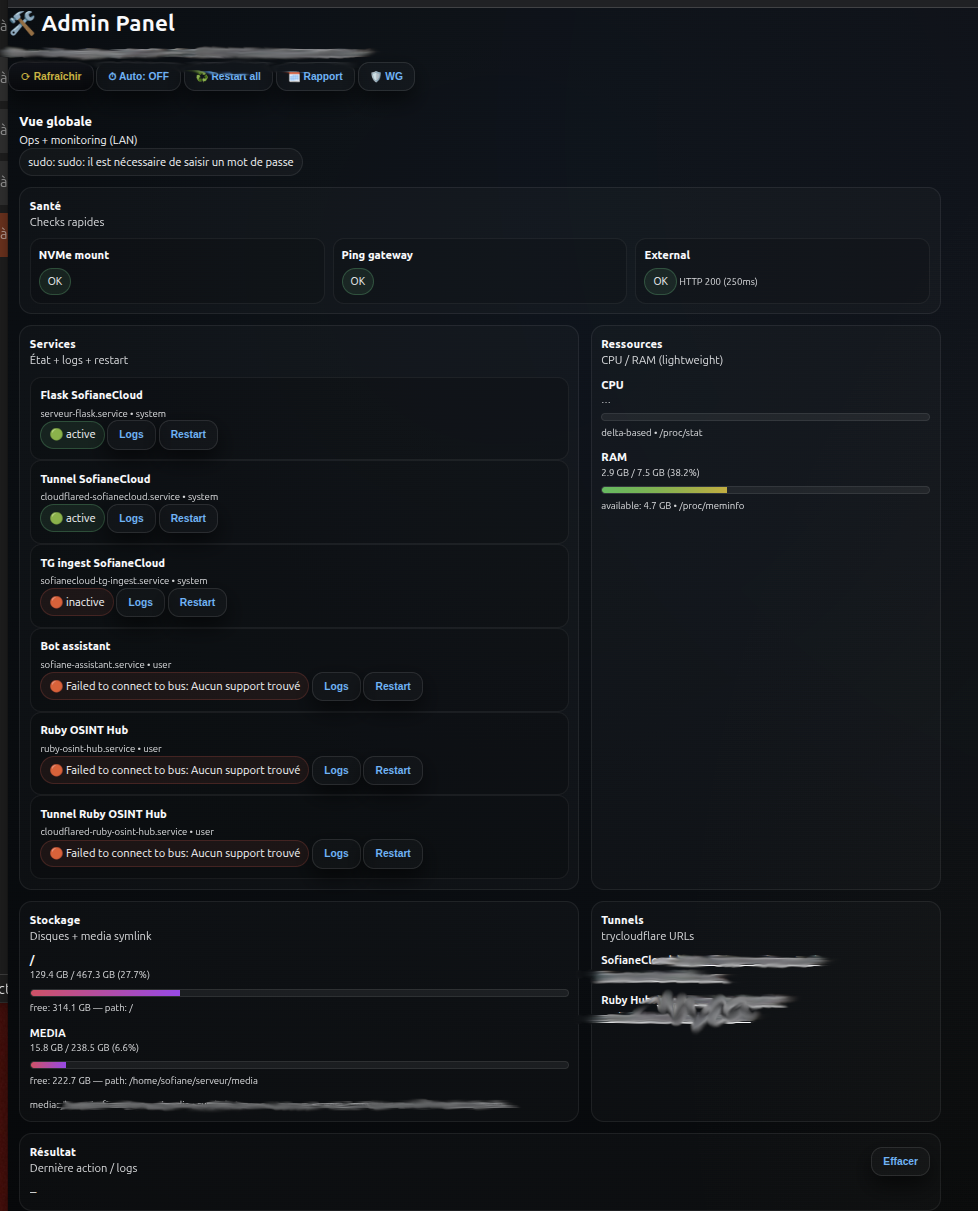Click the RAM usage progress bar

(x=765, y=490)
